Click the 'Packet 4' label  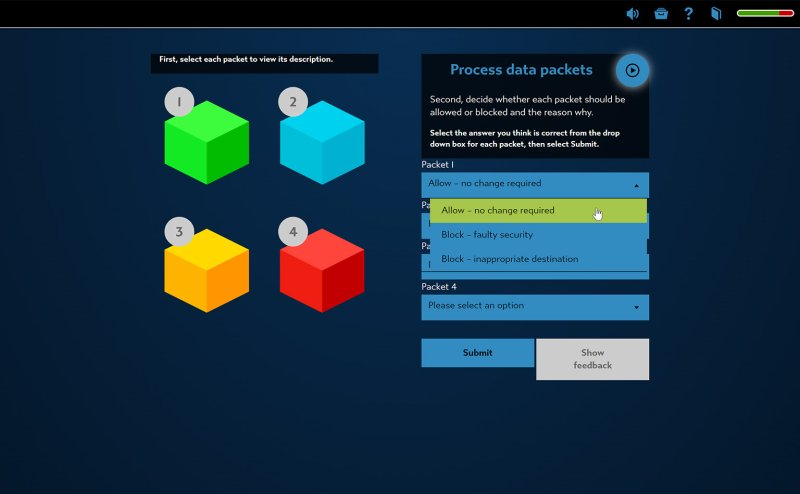(x=439, y=287)
